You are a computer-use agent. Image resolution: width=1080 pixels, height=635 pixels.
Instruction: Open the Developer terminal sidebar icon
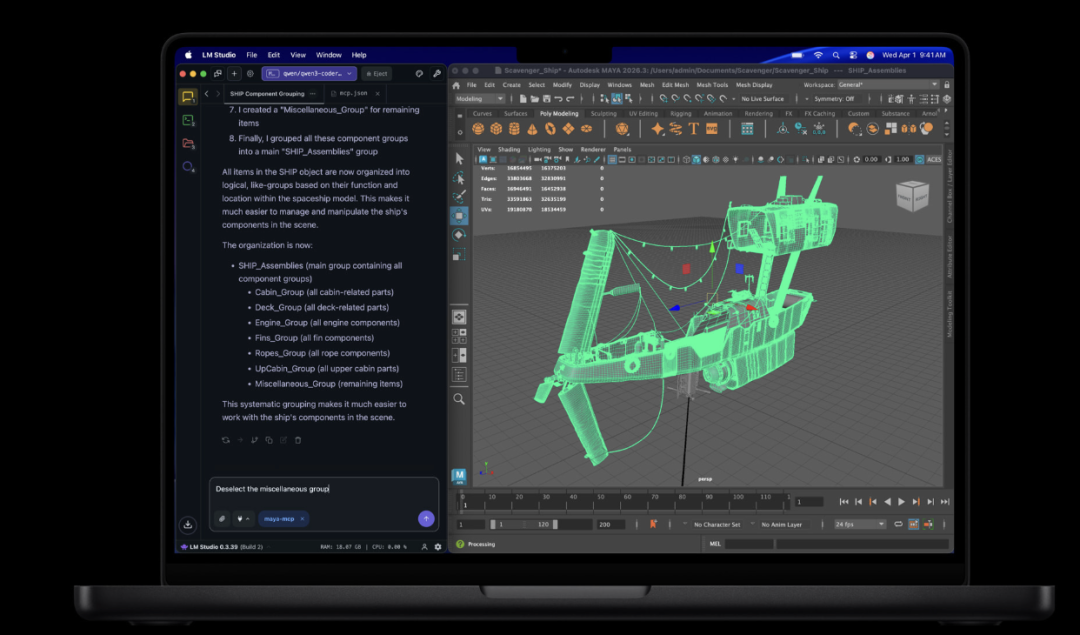(x=187, y=120)
